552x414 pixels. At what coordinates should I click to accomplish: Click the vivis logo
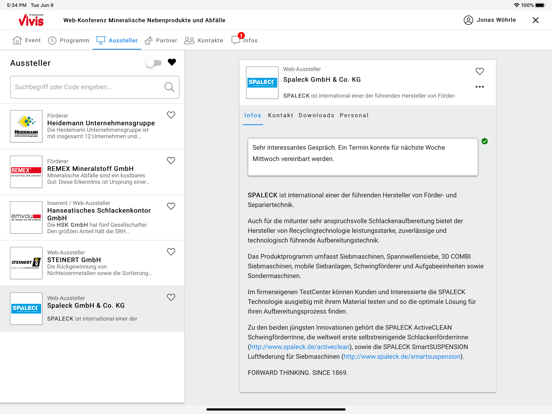click(x=31, y=20)
